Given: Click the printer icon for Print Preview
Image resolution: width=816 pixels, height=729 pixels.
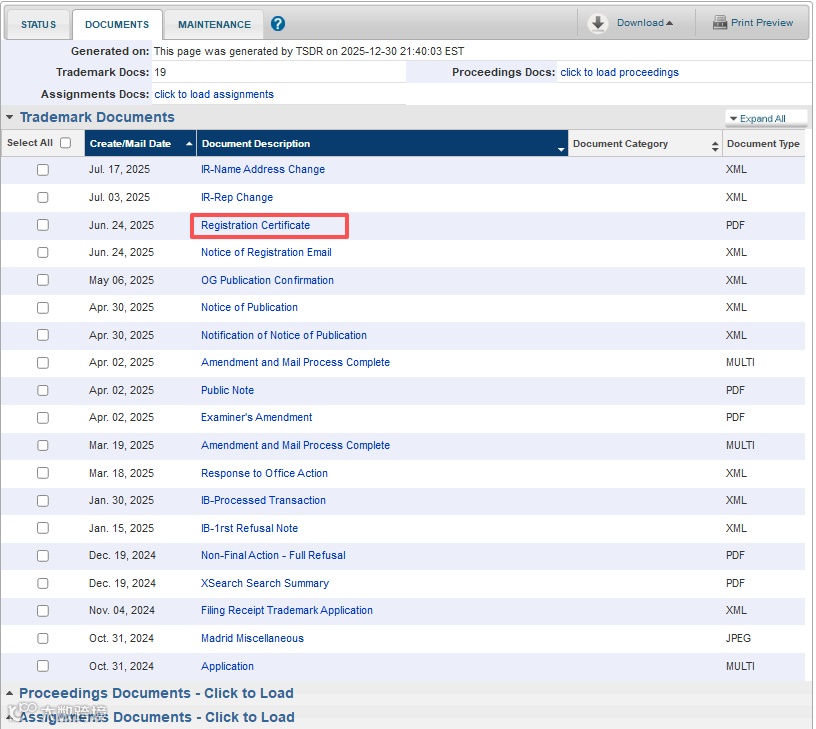Looking at the screenshot, I should [x=720, y=22].
